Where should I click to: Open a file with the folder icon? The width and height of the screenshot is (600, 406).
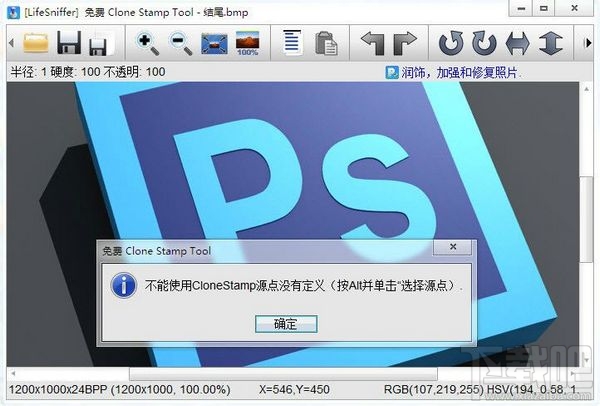pos(36,42)
